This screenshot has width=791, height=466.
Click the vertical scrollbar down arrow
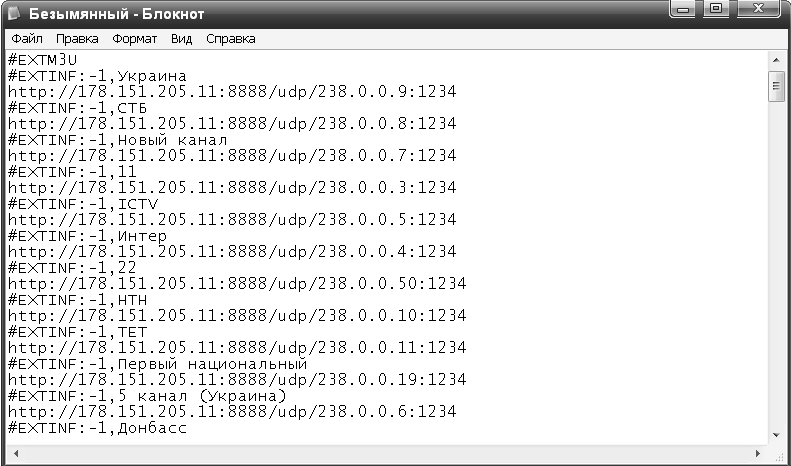pyautogui.click(x=776, y=435)
